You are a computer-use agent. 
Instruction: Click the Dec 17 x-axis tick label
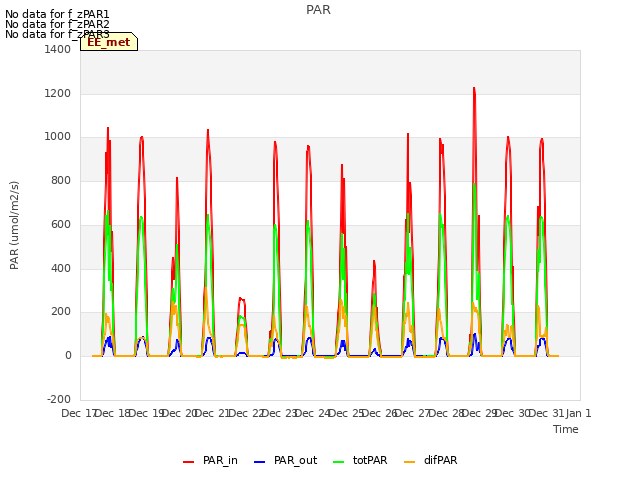click(x=78, y=413)
